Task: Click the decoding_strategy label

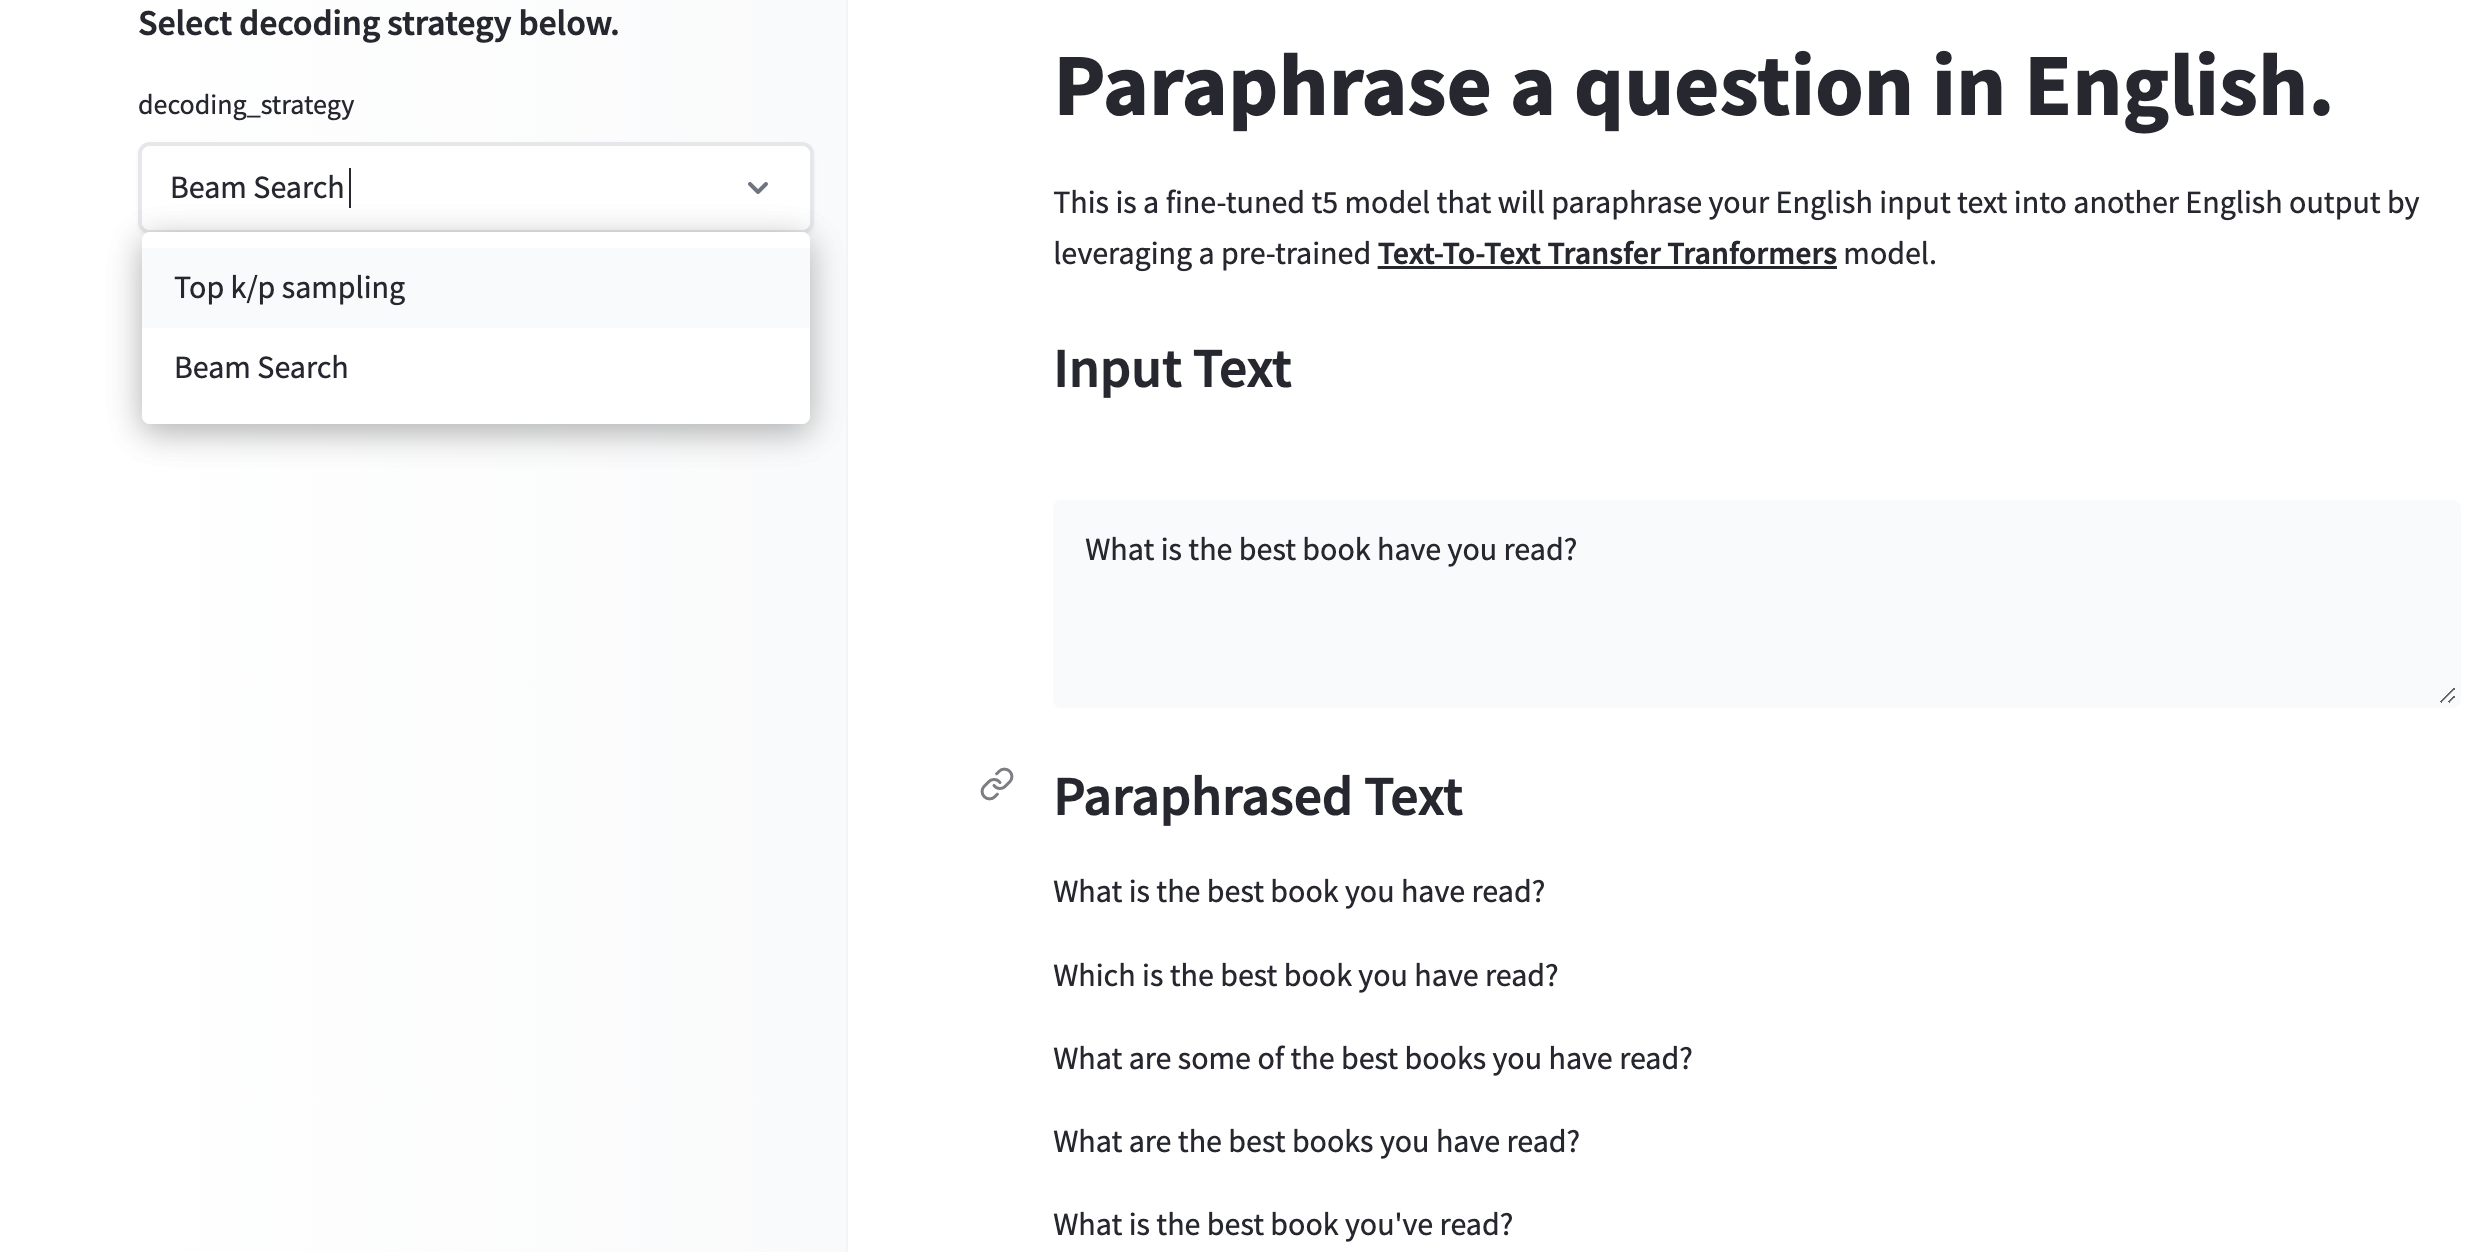Action: point(246,105)
